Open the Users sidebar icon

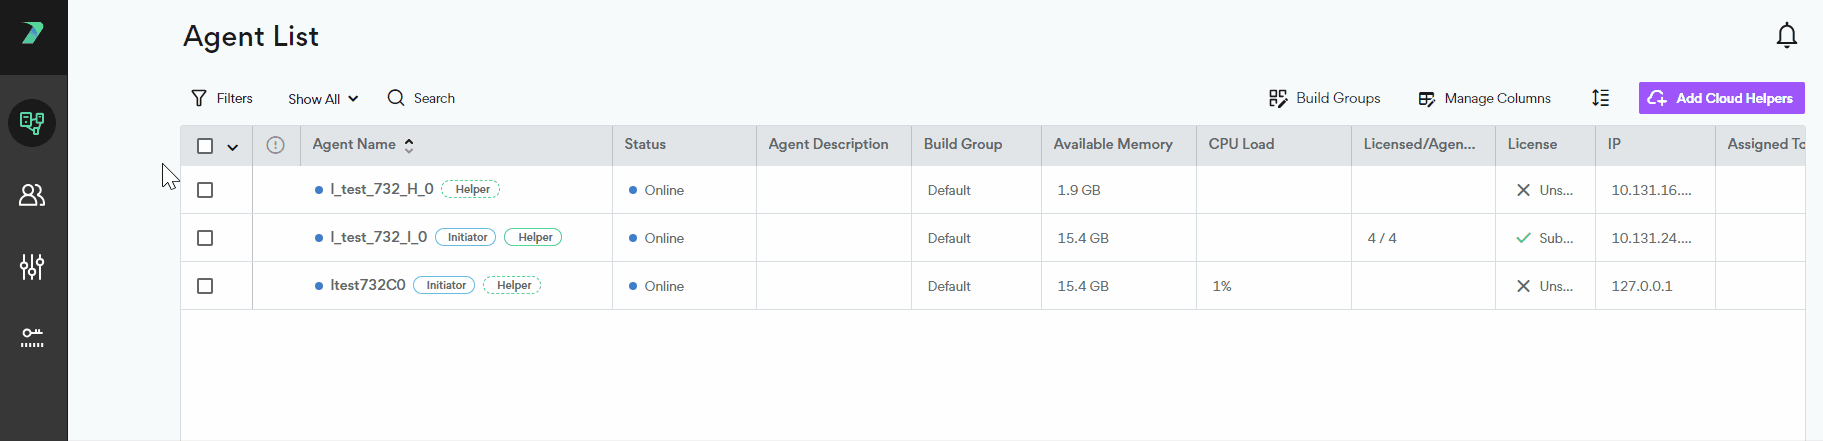point(32,195)
